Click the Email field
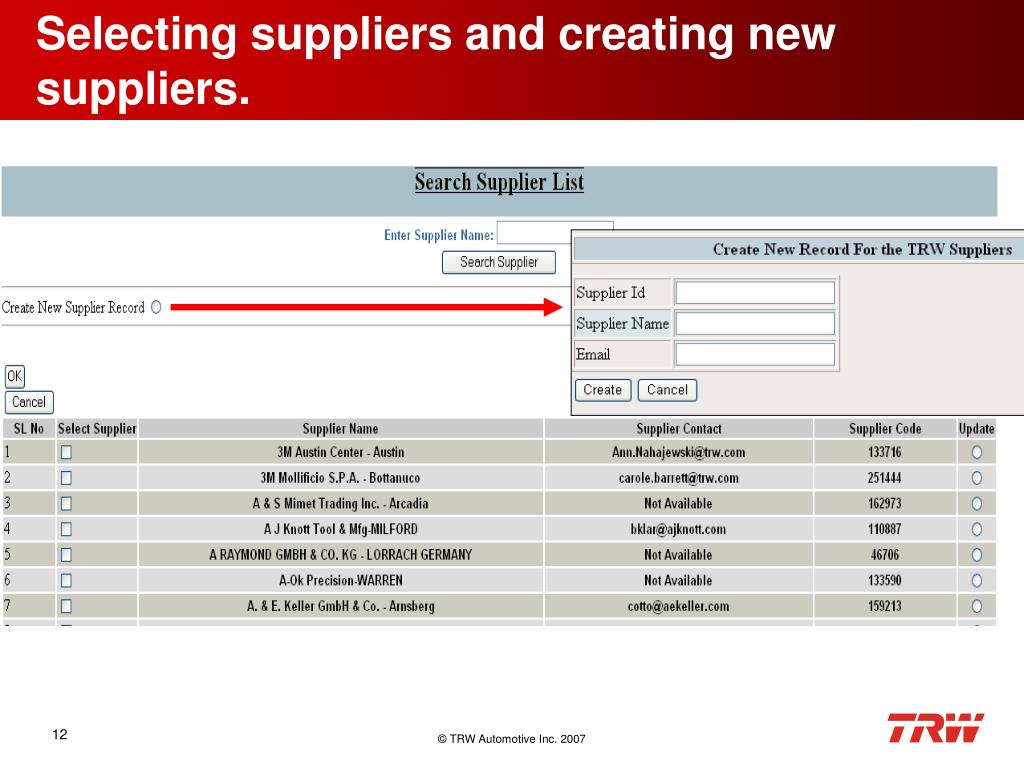Screen dimensions: 1024x768 (x=755, y=354)
